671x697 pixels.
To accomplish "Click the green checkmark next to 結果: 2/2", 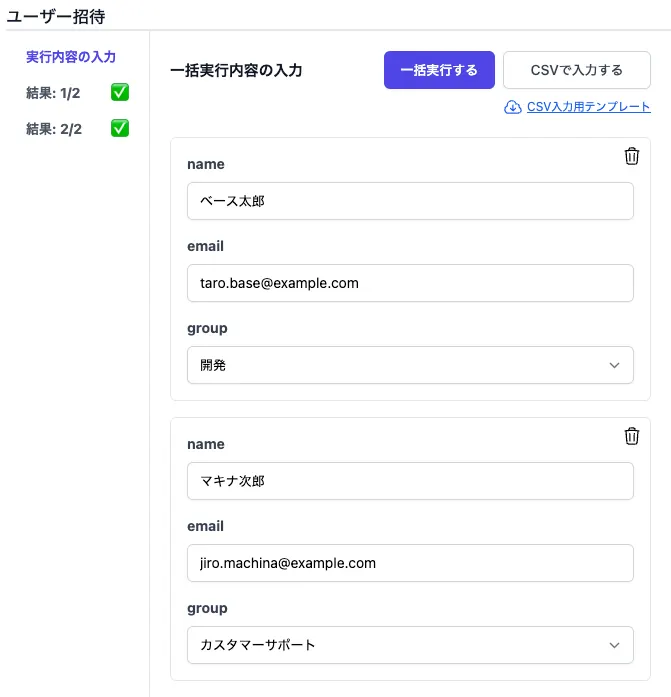I will (x=120, y=128).
